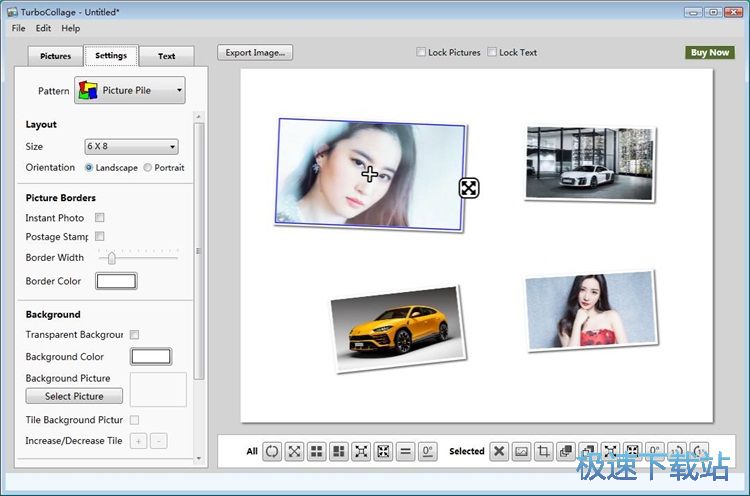Click the resize handle icon beside selected photo
Screen dimensions: 750x496
[469, 188]
